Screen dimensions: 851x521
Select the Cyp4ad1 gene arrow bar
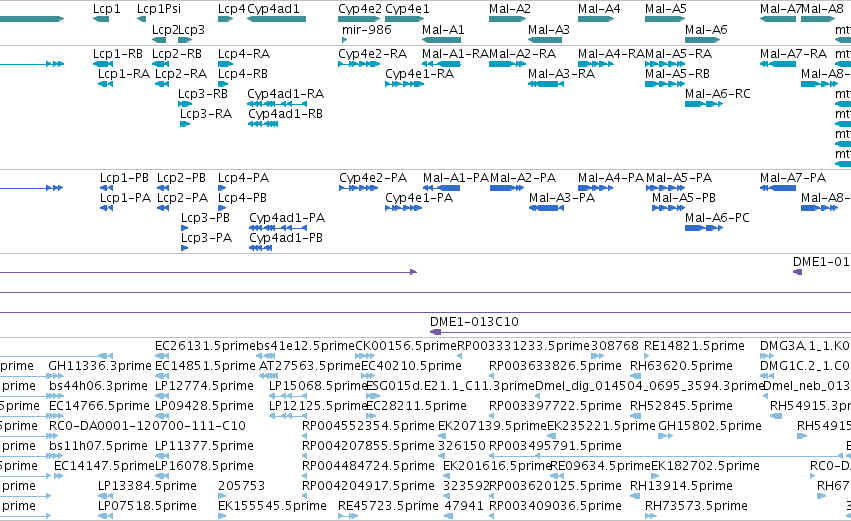tap(276, 19)
